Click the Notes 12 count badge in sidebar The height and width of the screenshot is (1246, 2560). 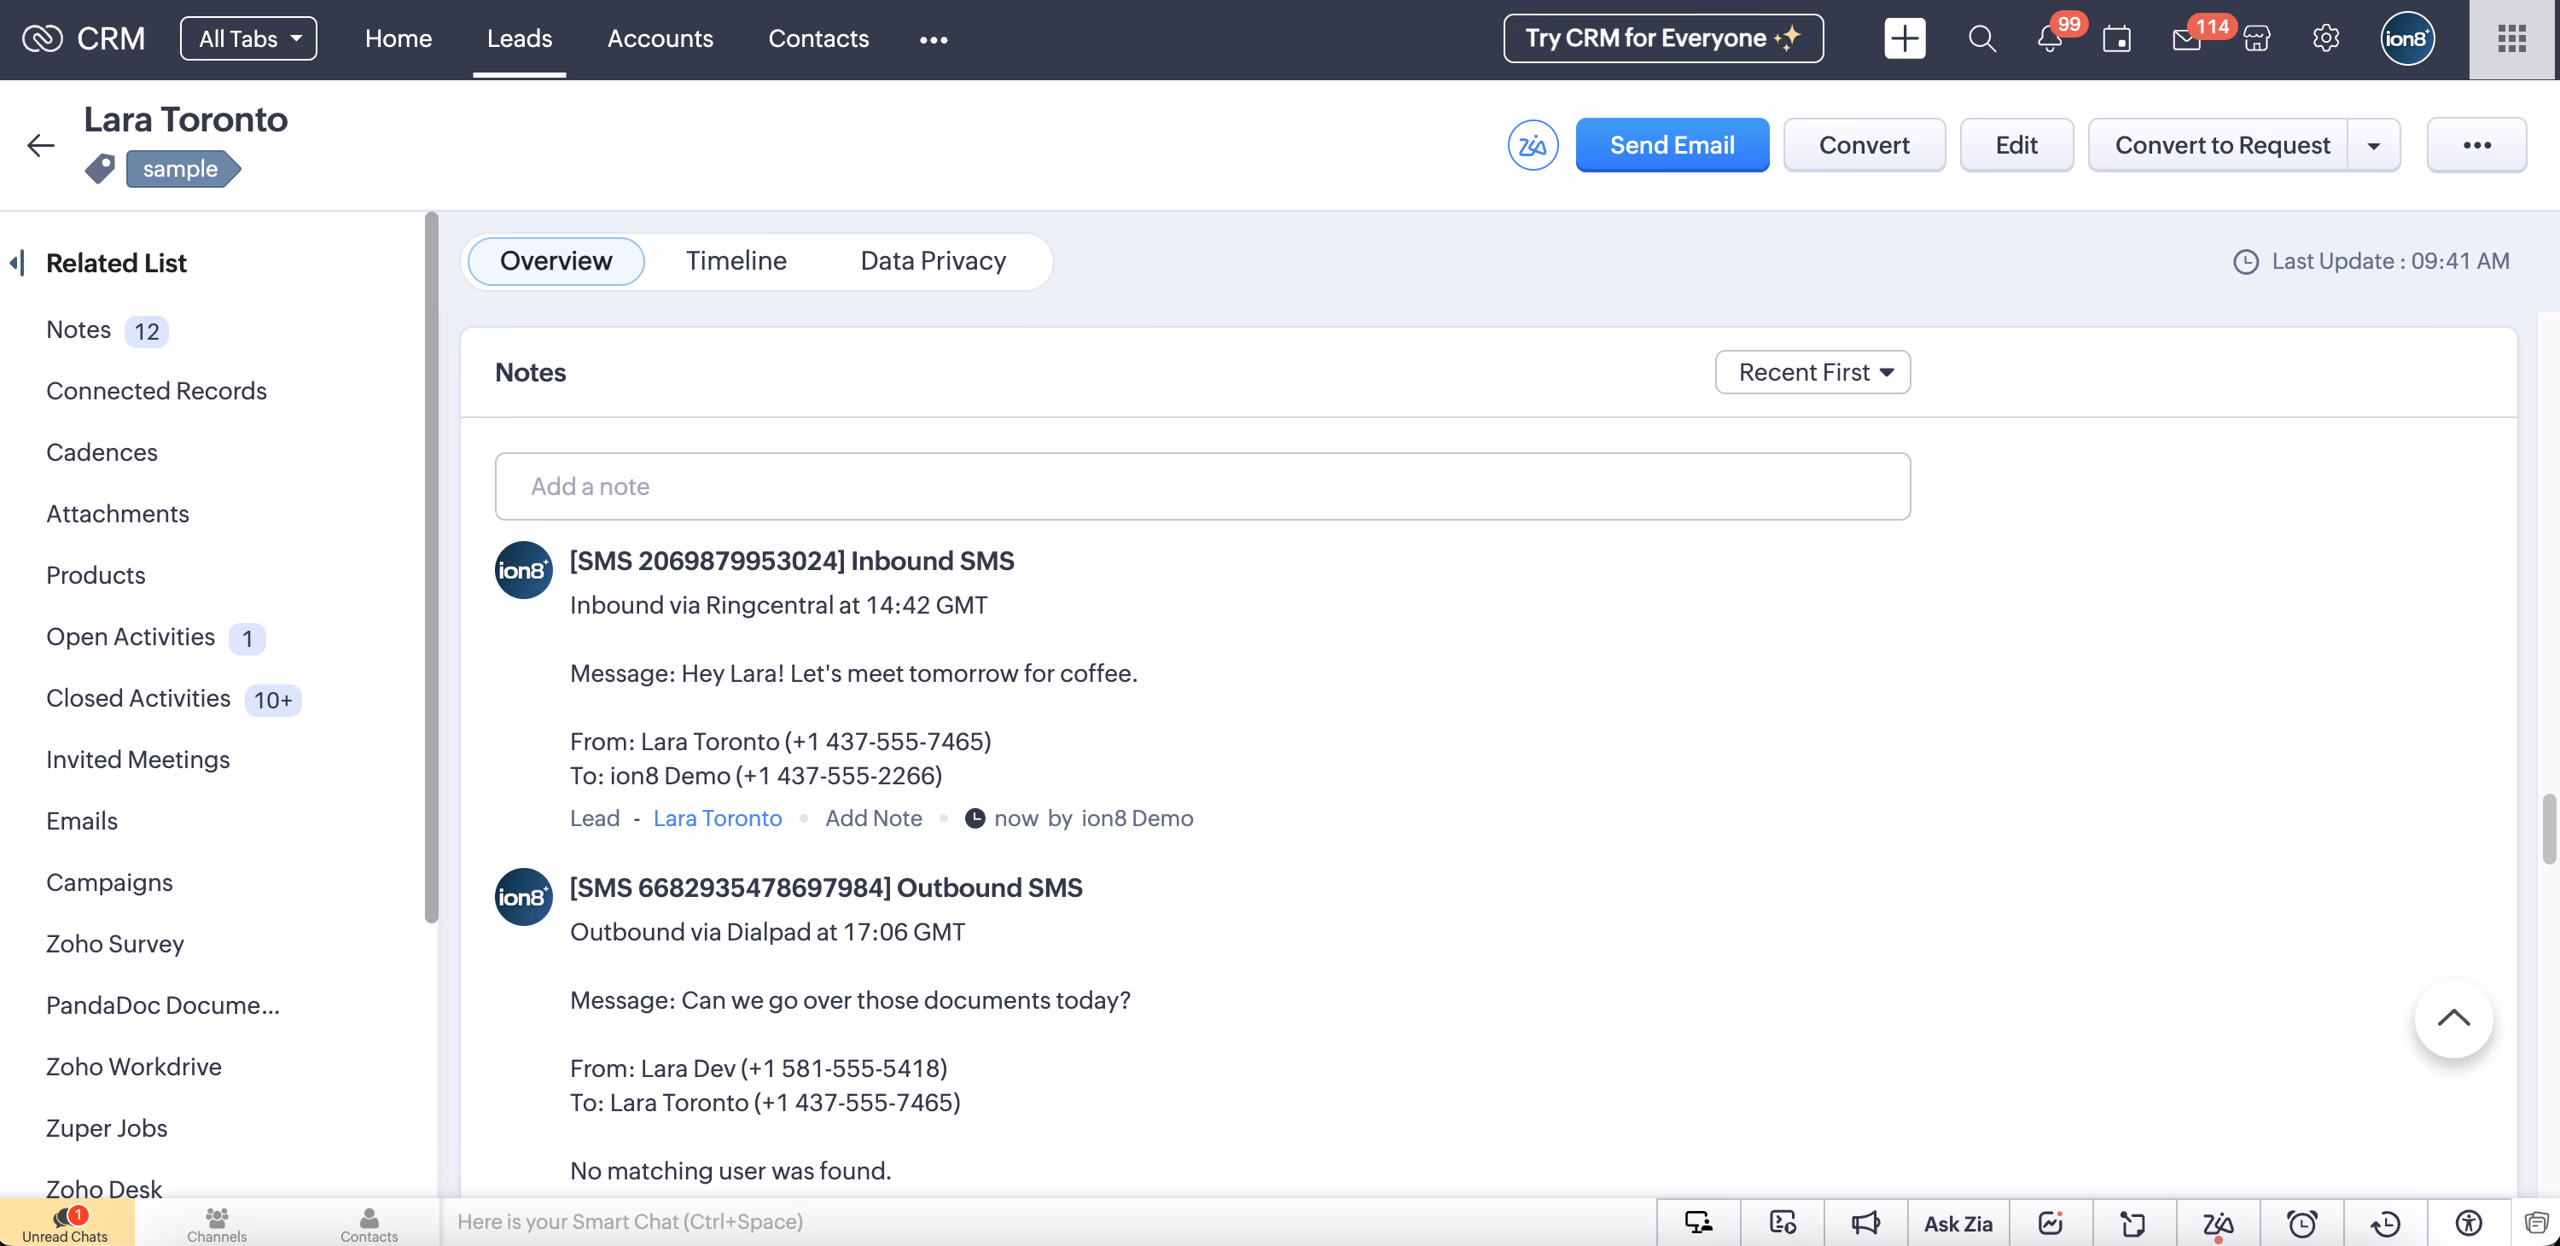pos(146,330)
